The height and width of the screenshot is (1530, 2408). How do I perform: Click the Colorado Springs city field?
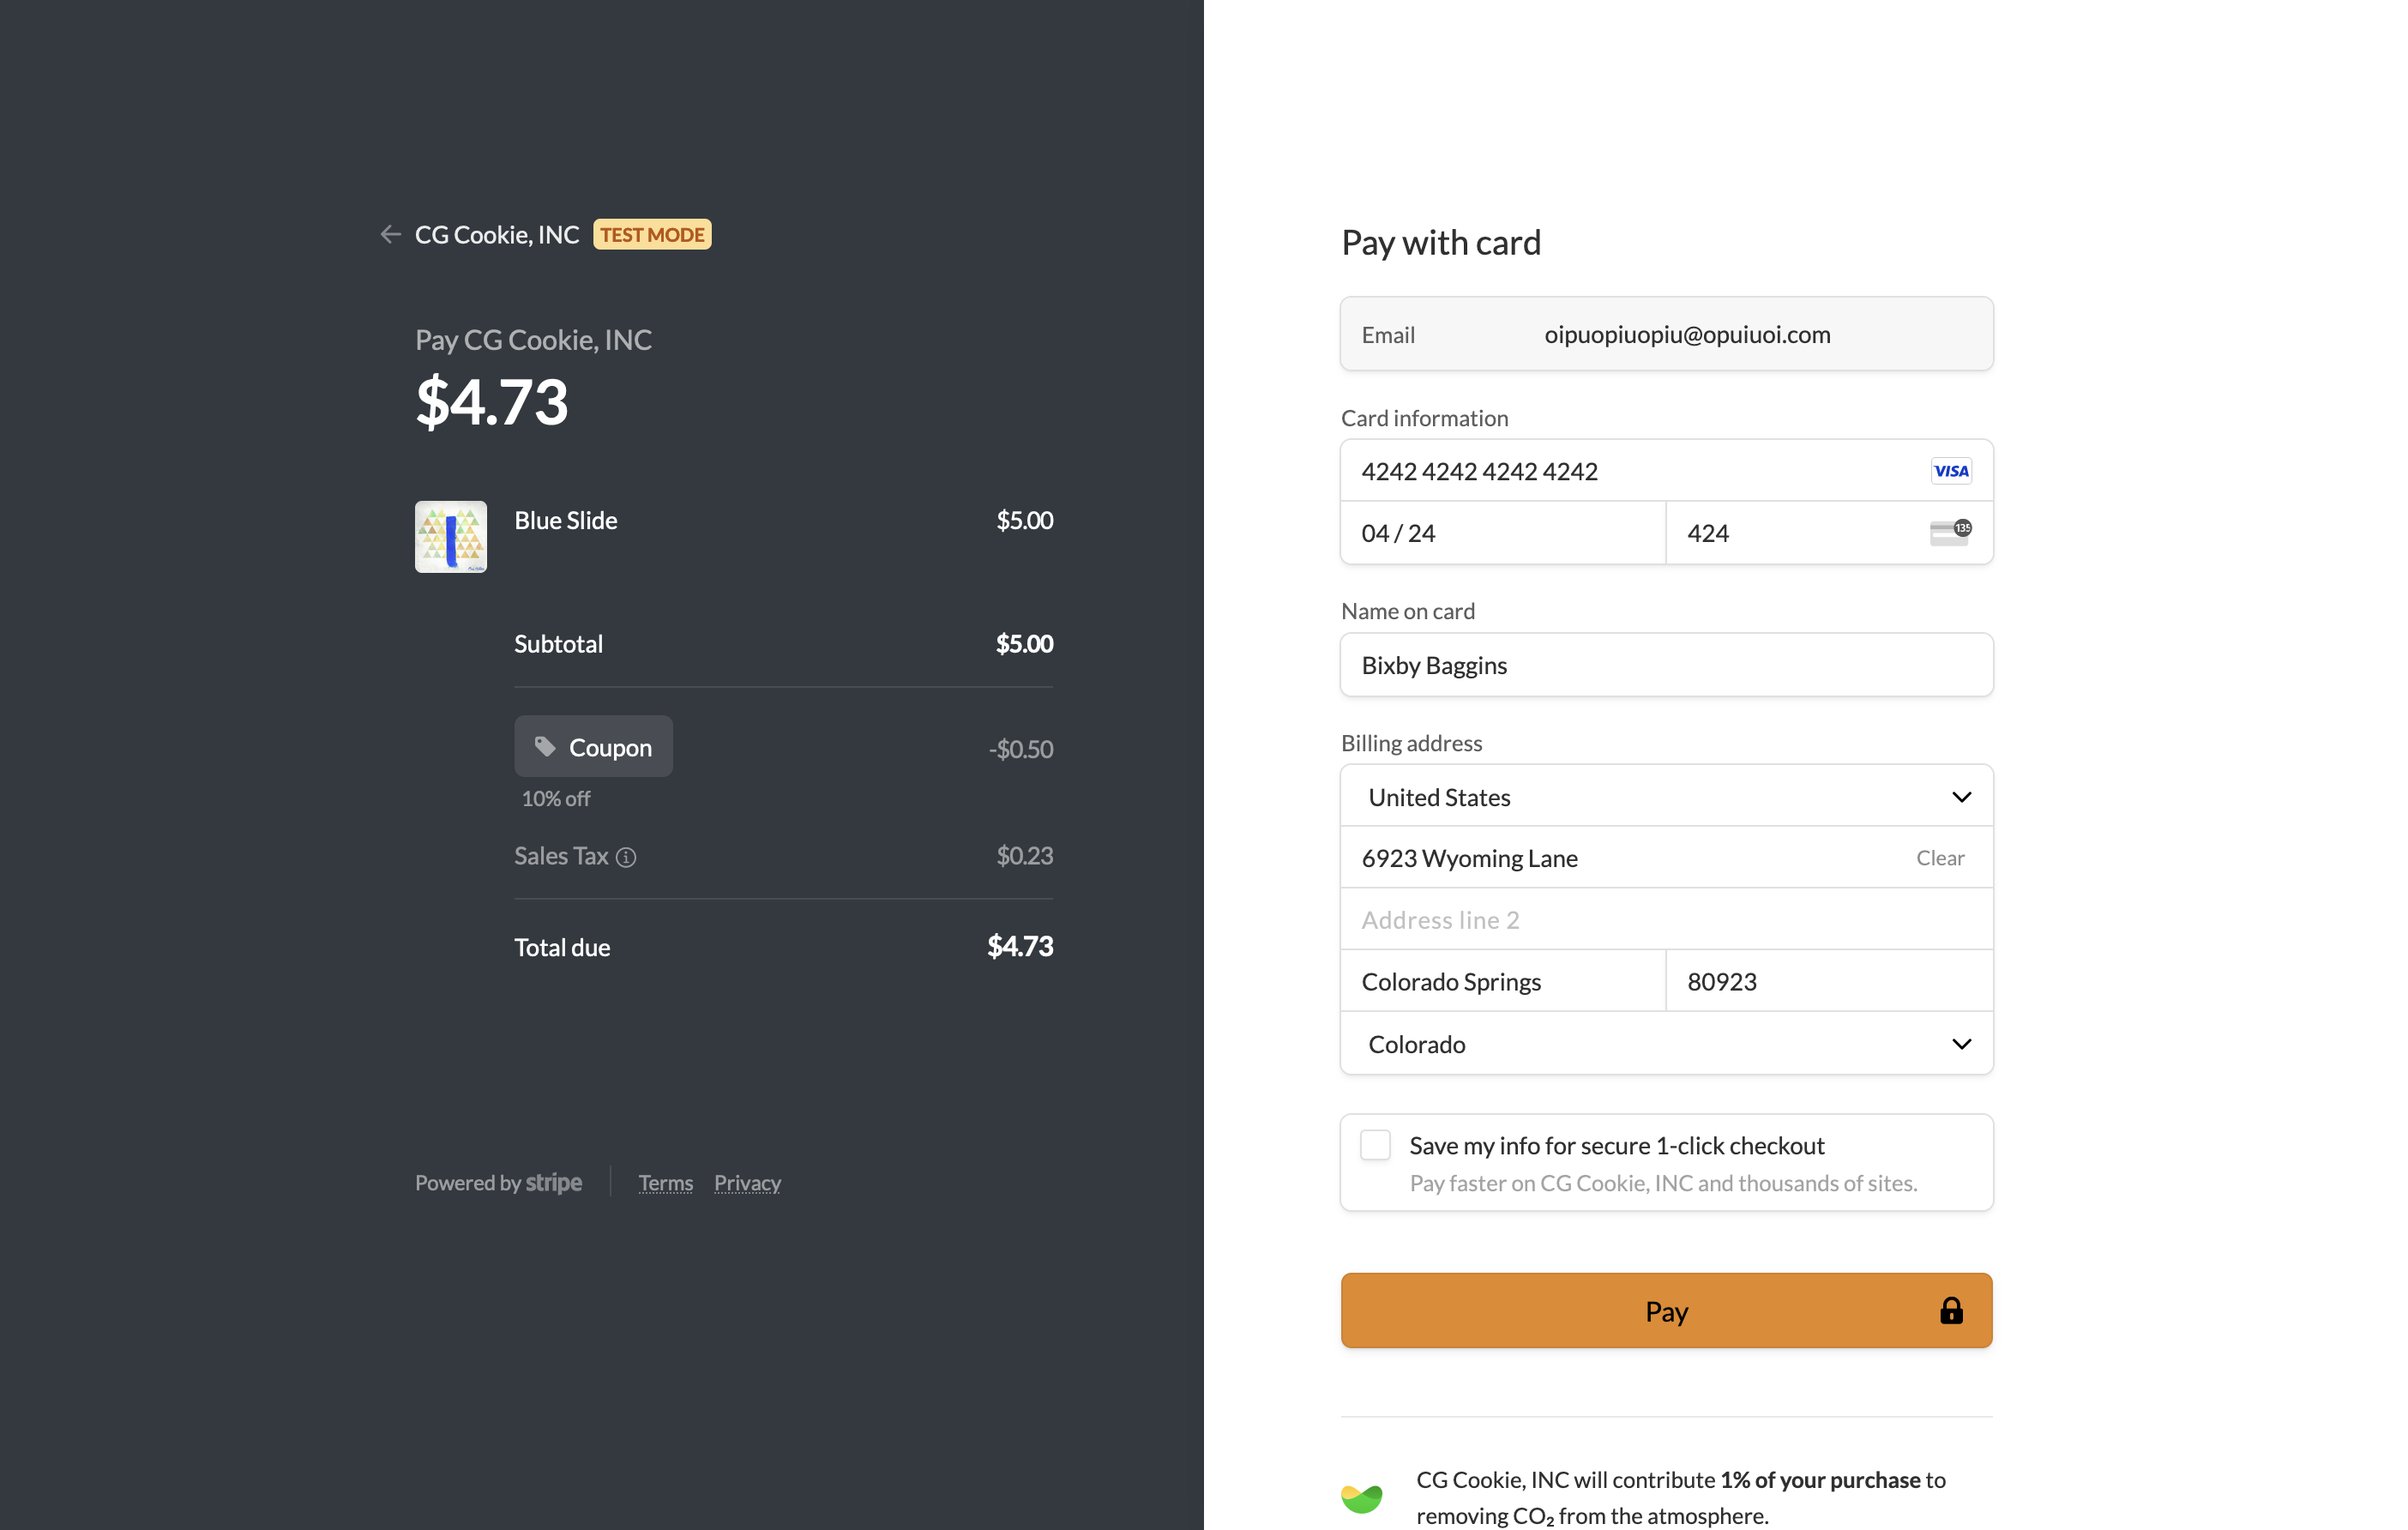[x=1503, y=982]
